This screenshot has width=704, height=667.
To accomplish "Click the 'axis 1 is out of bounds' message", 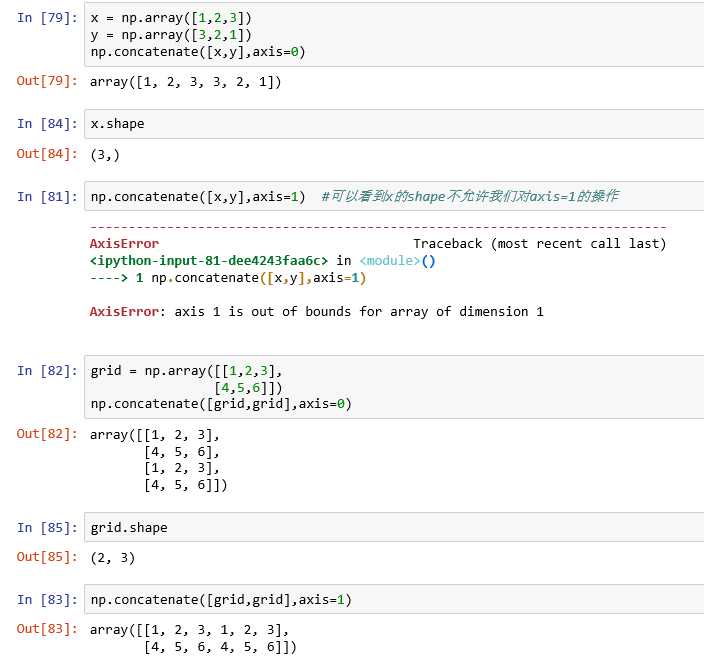I will tap(359, 312).
